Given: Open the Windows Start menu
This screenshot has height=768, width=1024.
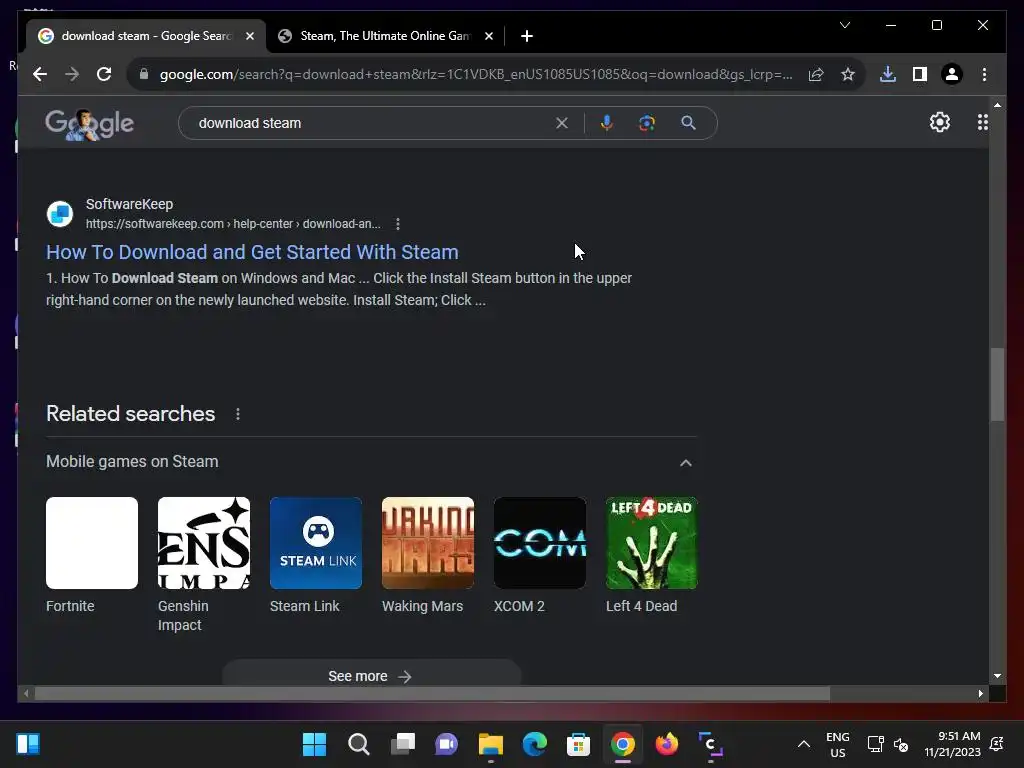Looking at the screenshot, I should click(x=314, y=744).
